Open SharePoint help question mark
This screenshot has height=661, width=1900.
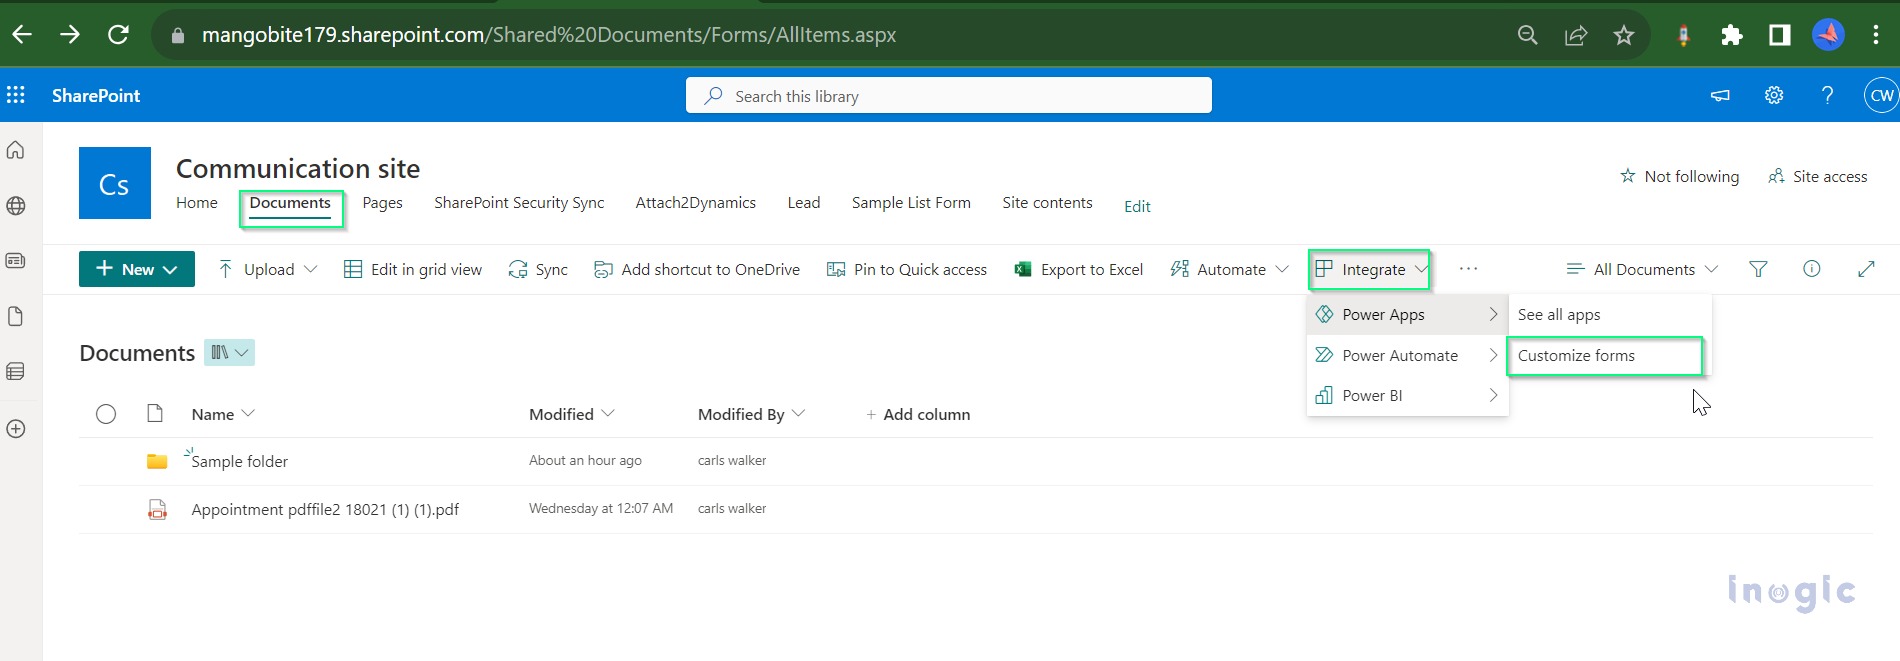(x=1827, y=95)
